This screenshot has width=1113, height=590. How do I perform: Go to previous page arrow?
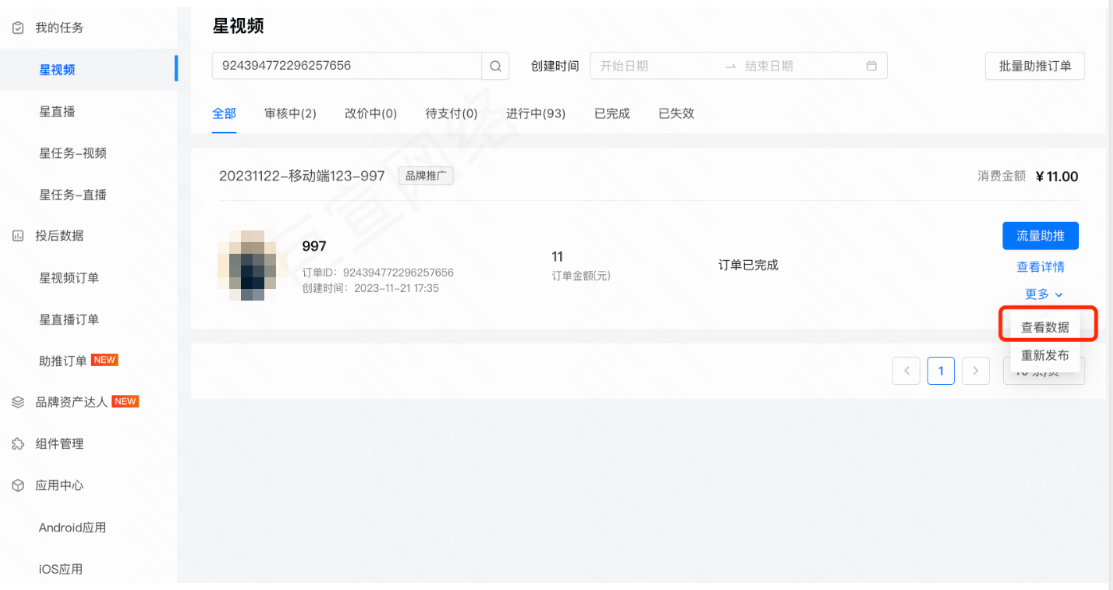(x=906, y=371)
